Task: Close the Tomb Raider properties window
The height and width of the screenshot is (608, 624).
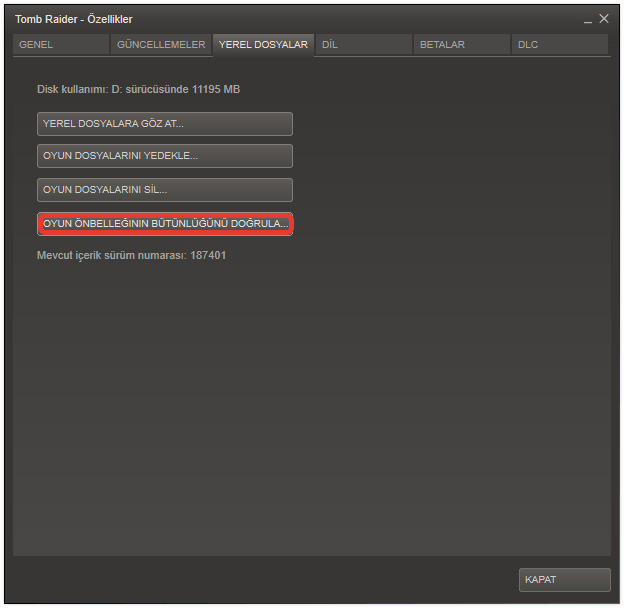Action: [x=604, y=18]
